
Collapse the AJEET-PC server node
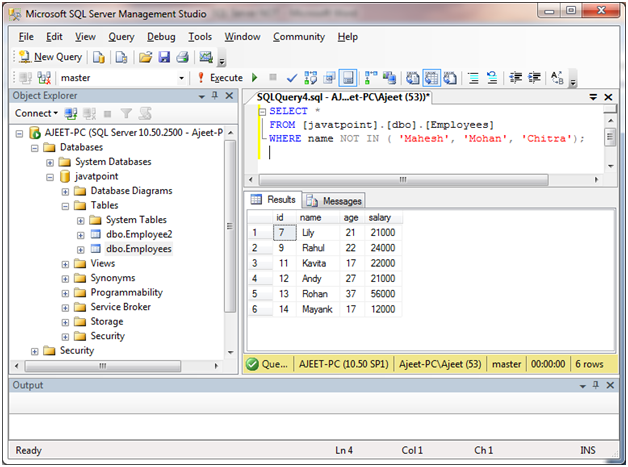coord(19,133)
